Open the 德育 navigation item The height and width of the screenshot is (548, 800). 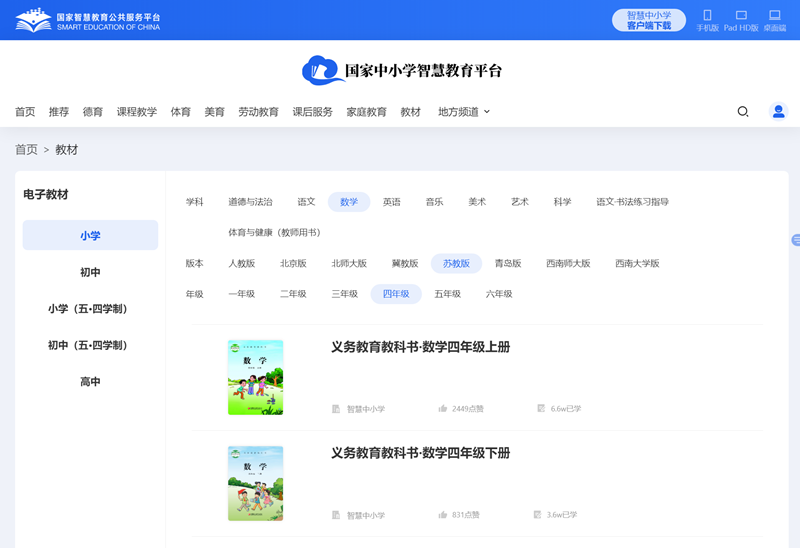pyautogui.click(x=93, y=112)
